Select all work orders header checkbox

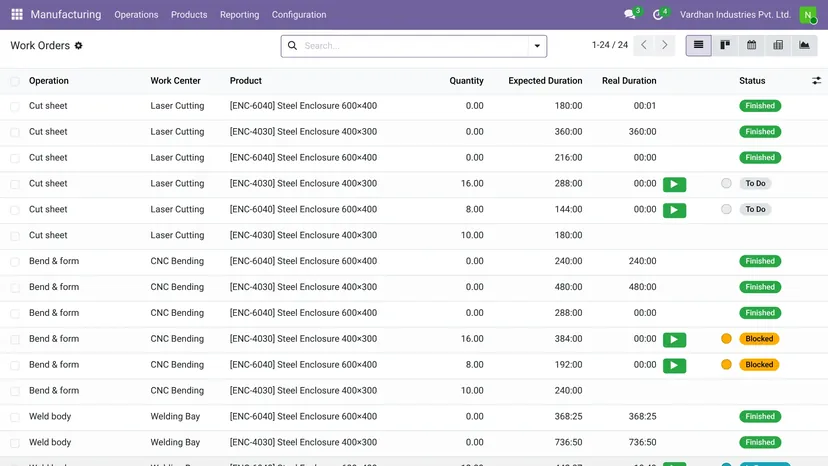(x=15, y=81)
